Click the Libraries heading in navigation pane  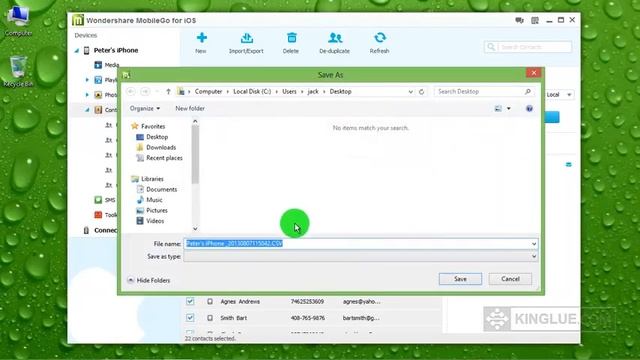[x=147, y=179]
